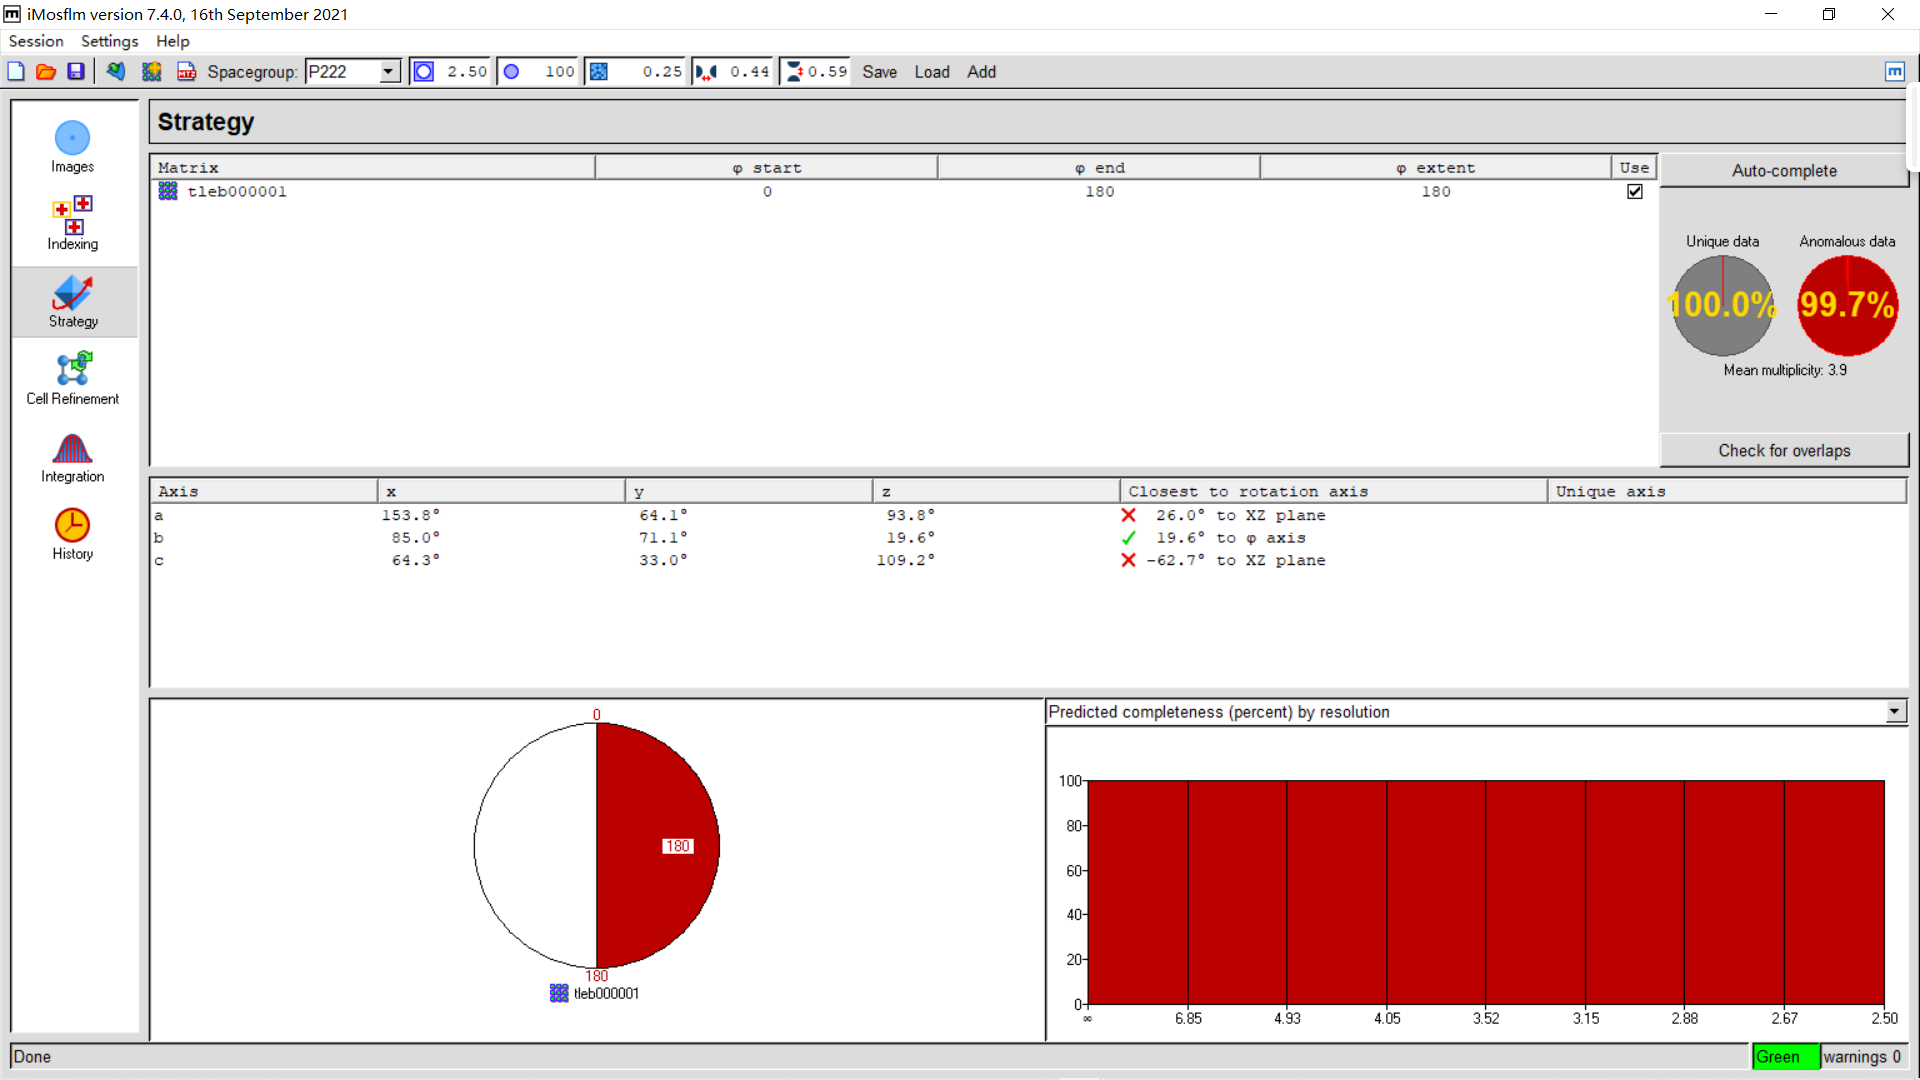This screenshot has height=1080, width=1920.
Task: Switch to Images pane in sidebar
Action: (x=73, y=147)
